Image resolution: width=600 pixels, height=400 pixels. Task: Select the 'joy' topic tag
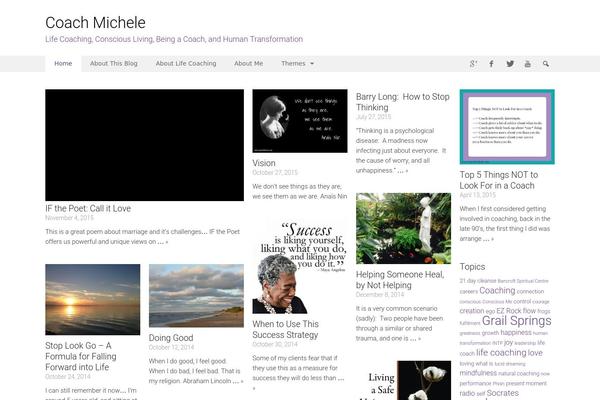508,343
